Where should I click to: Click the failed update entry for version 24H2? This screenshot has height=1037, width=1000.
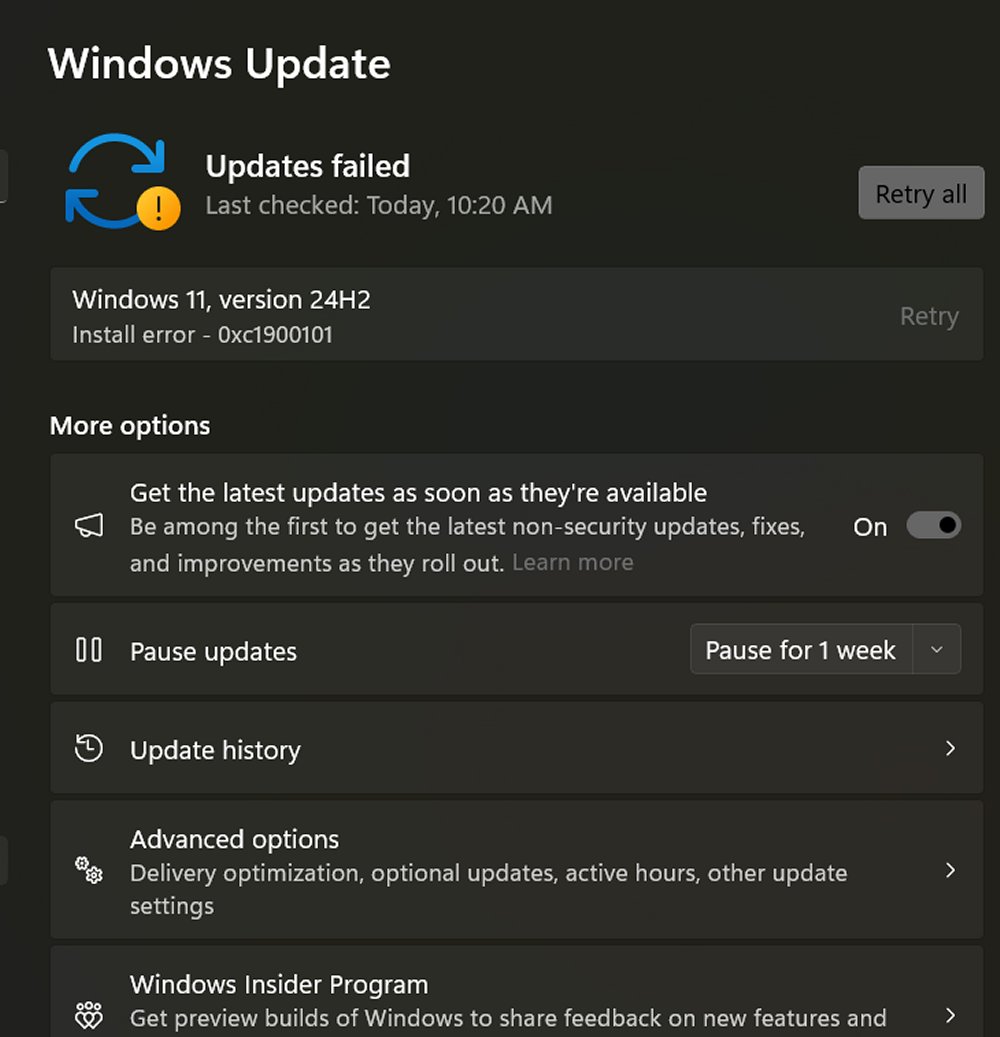(x=400, y=315)
